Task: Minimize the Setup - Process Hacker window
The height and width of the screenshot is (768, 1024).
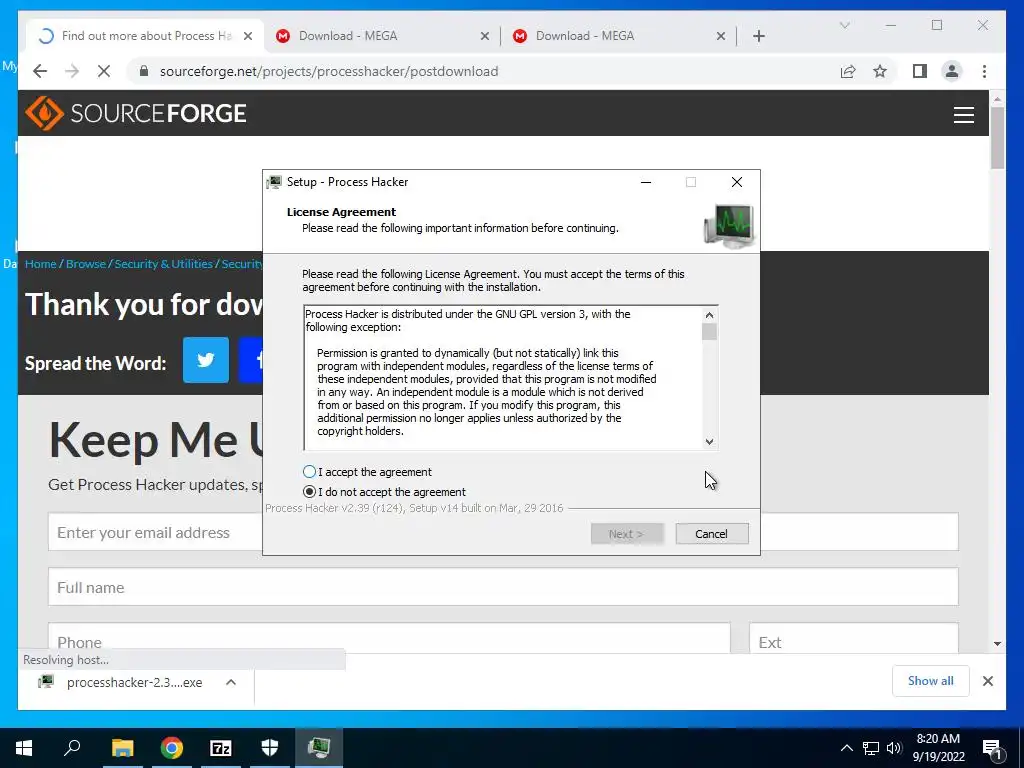Action: 646,182
